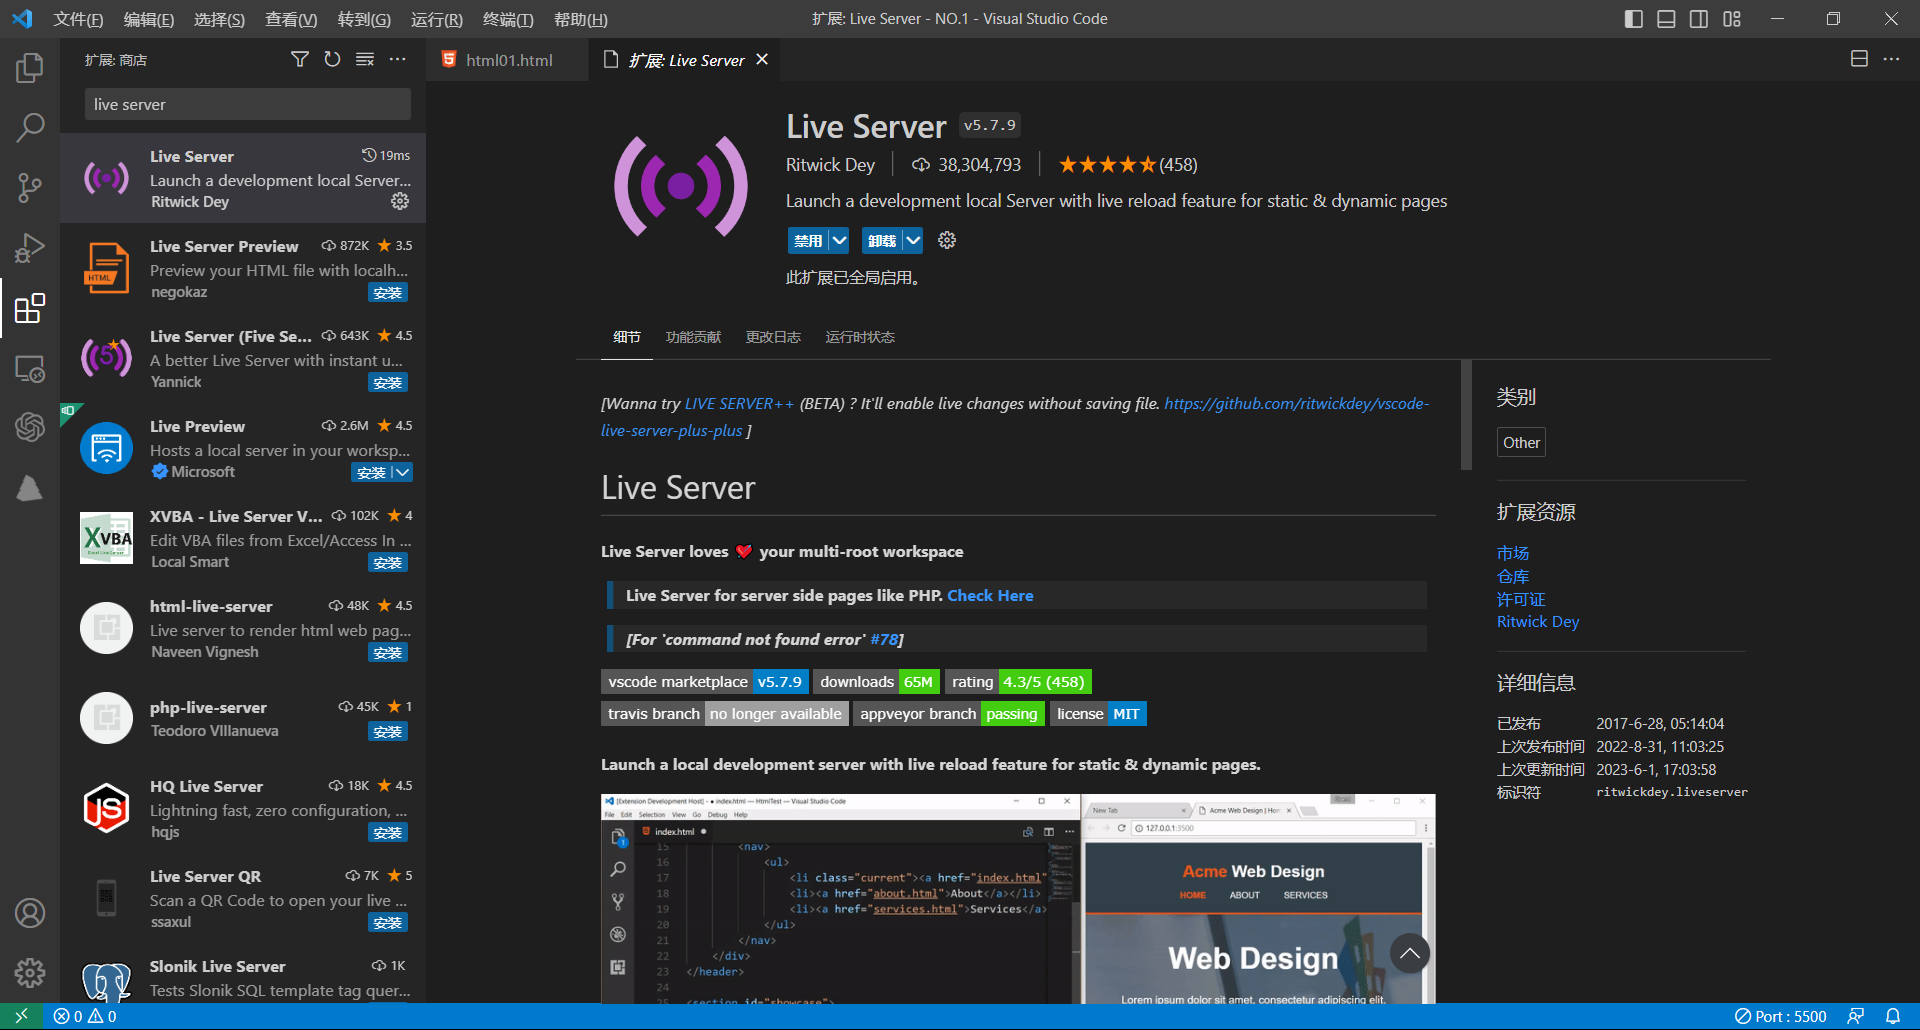Open the 编辑(E) menu

[148, 19]
